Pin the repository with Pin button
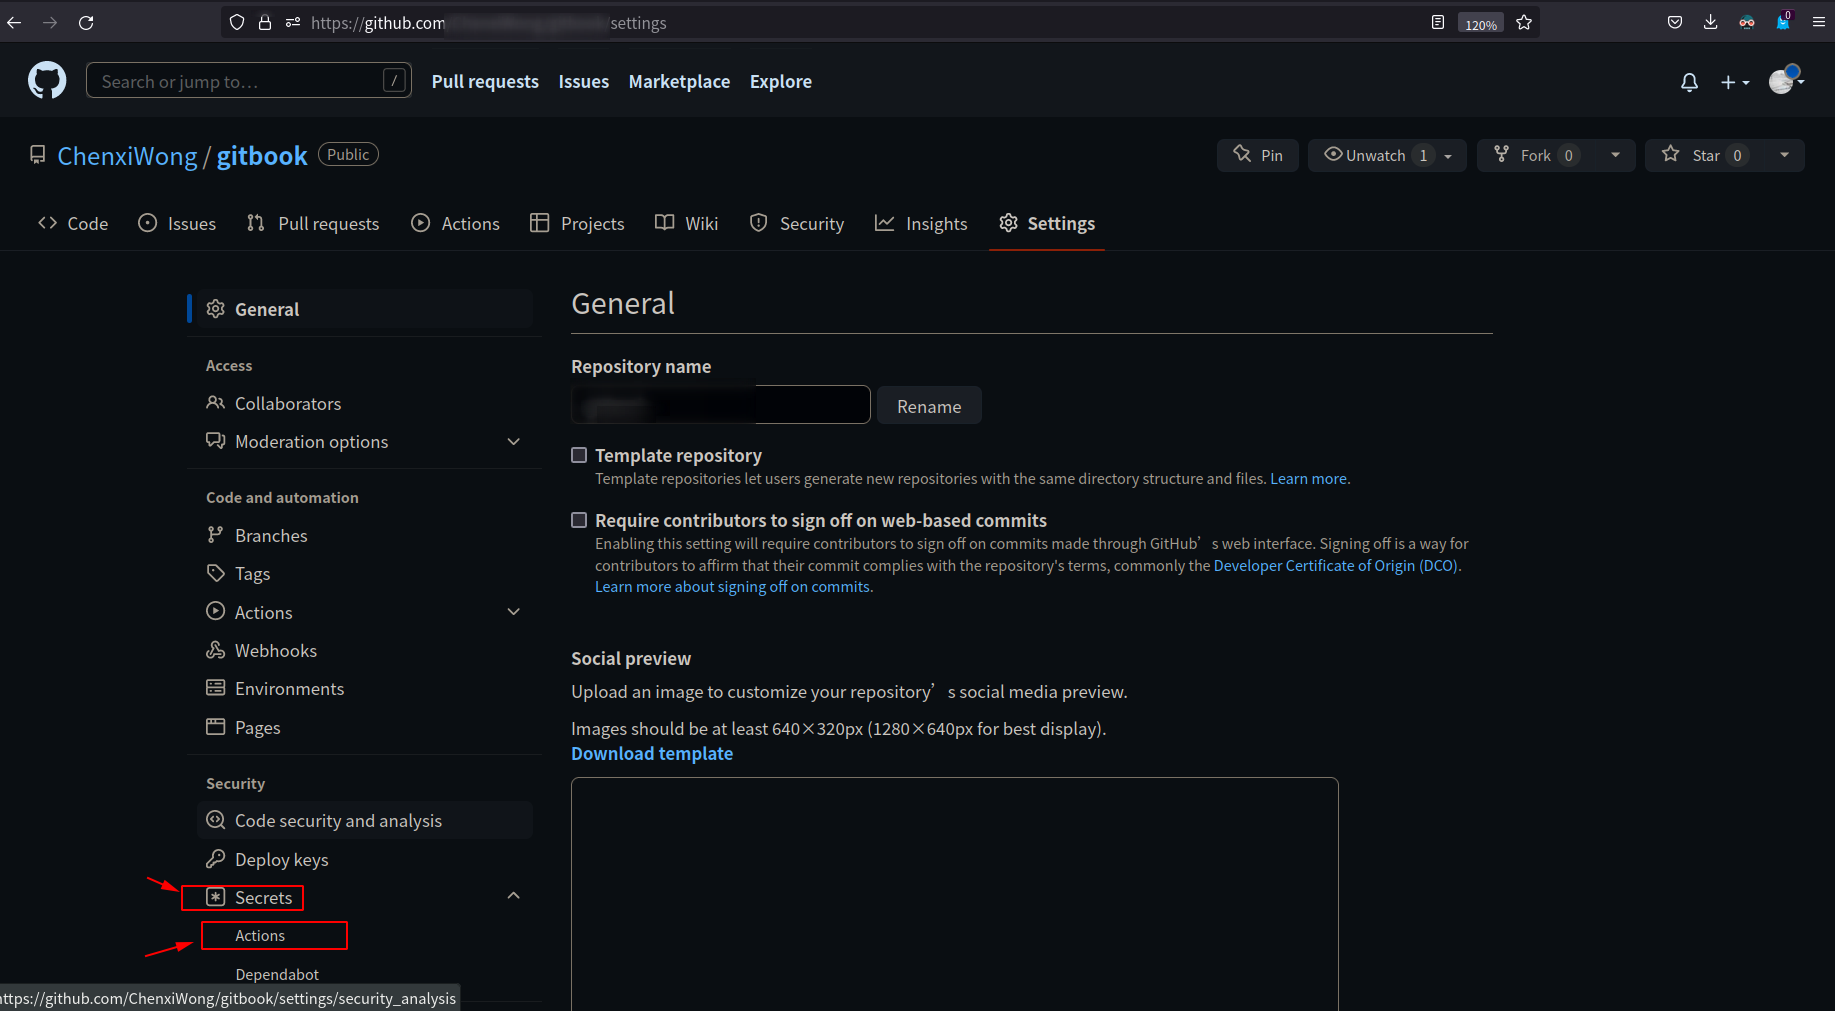Viewport: 1835px width, 1011px height. (1258, 155)
